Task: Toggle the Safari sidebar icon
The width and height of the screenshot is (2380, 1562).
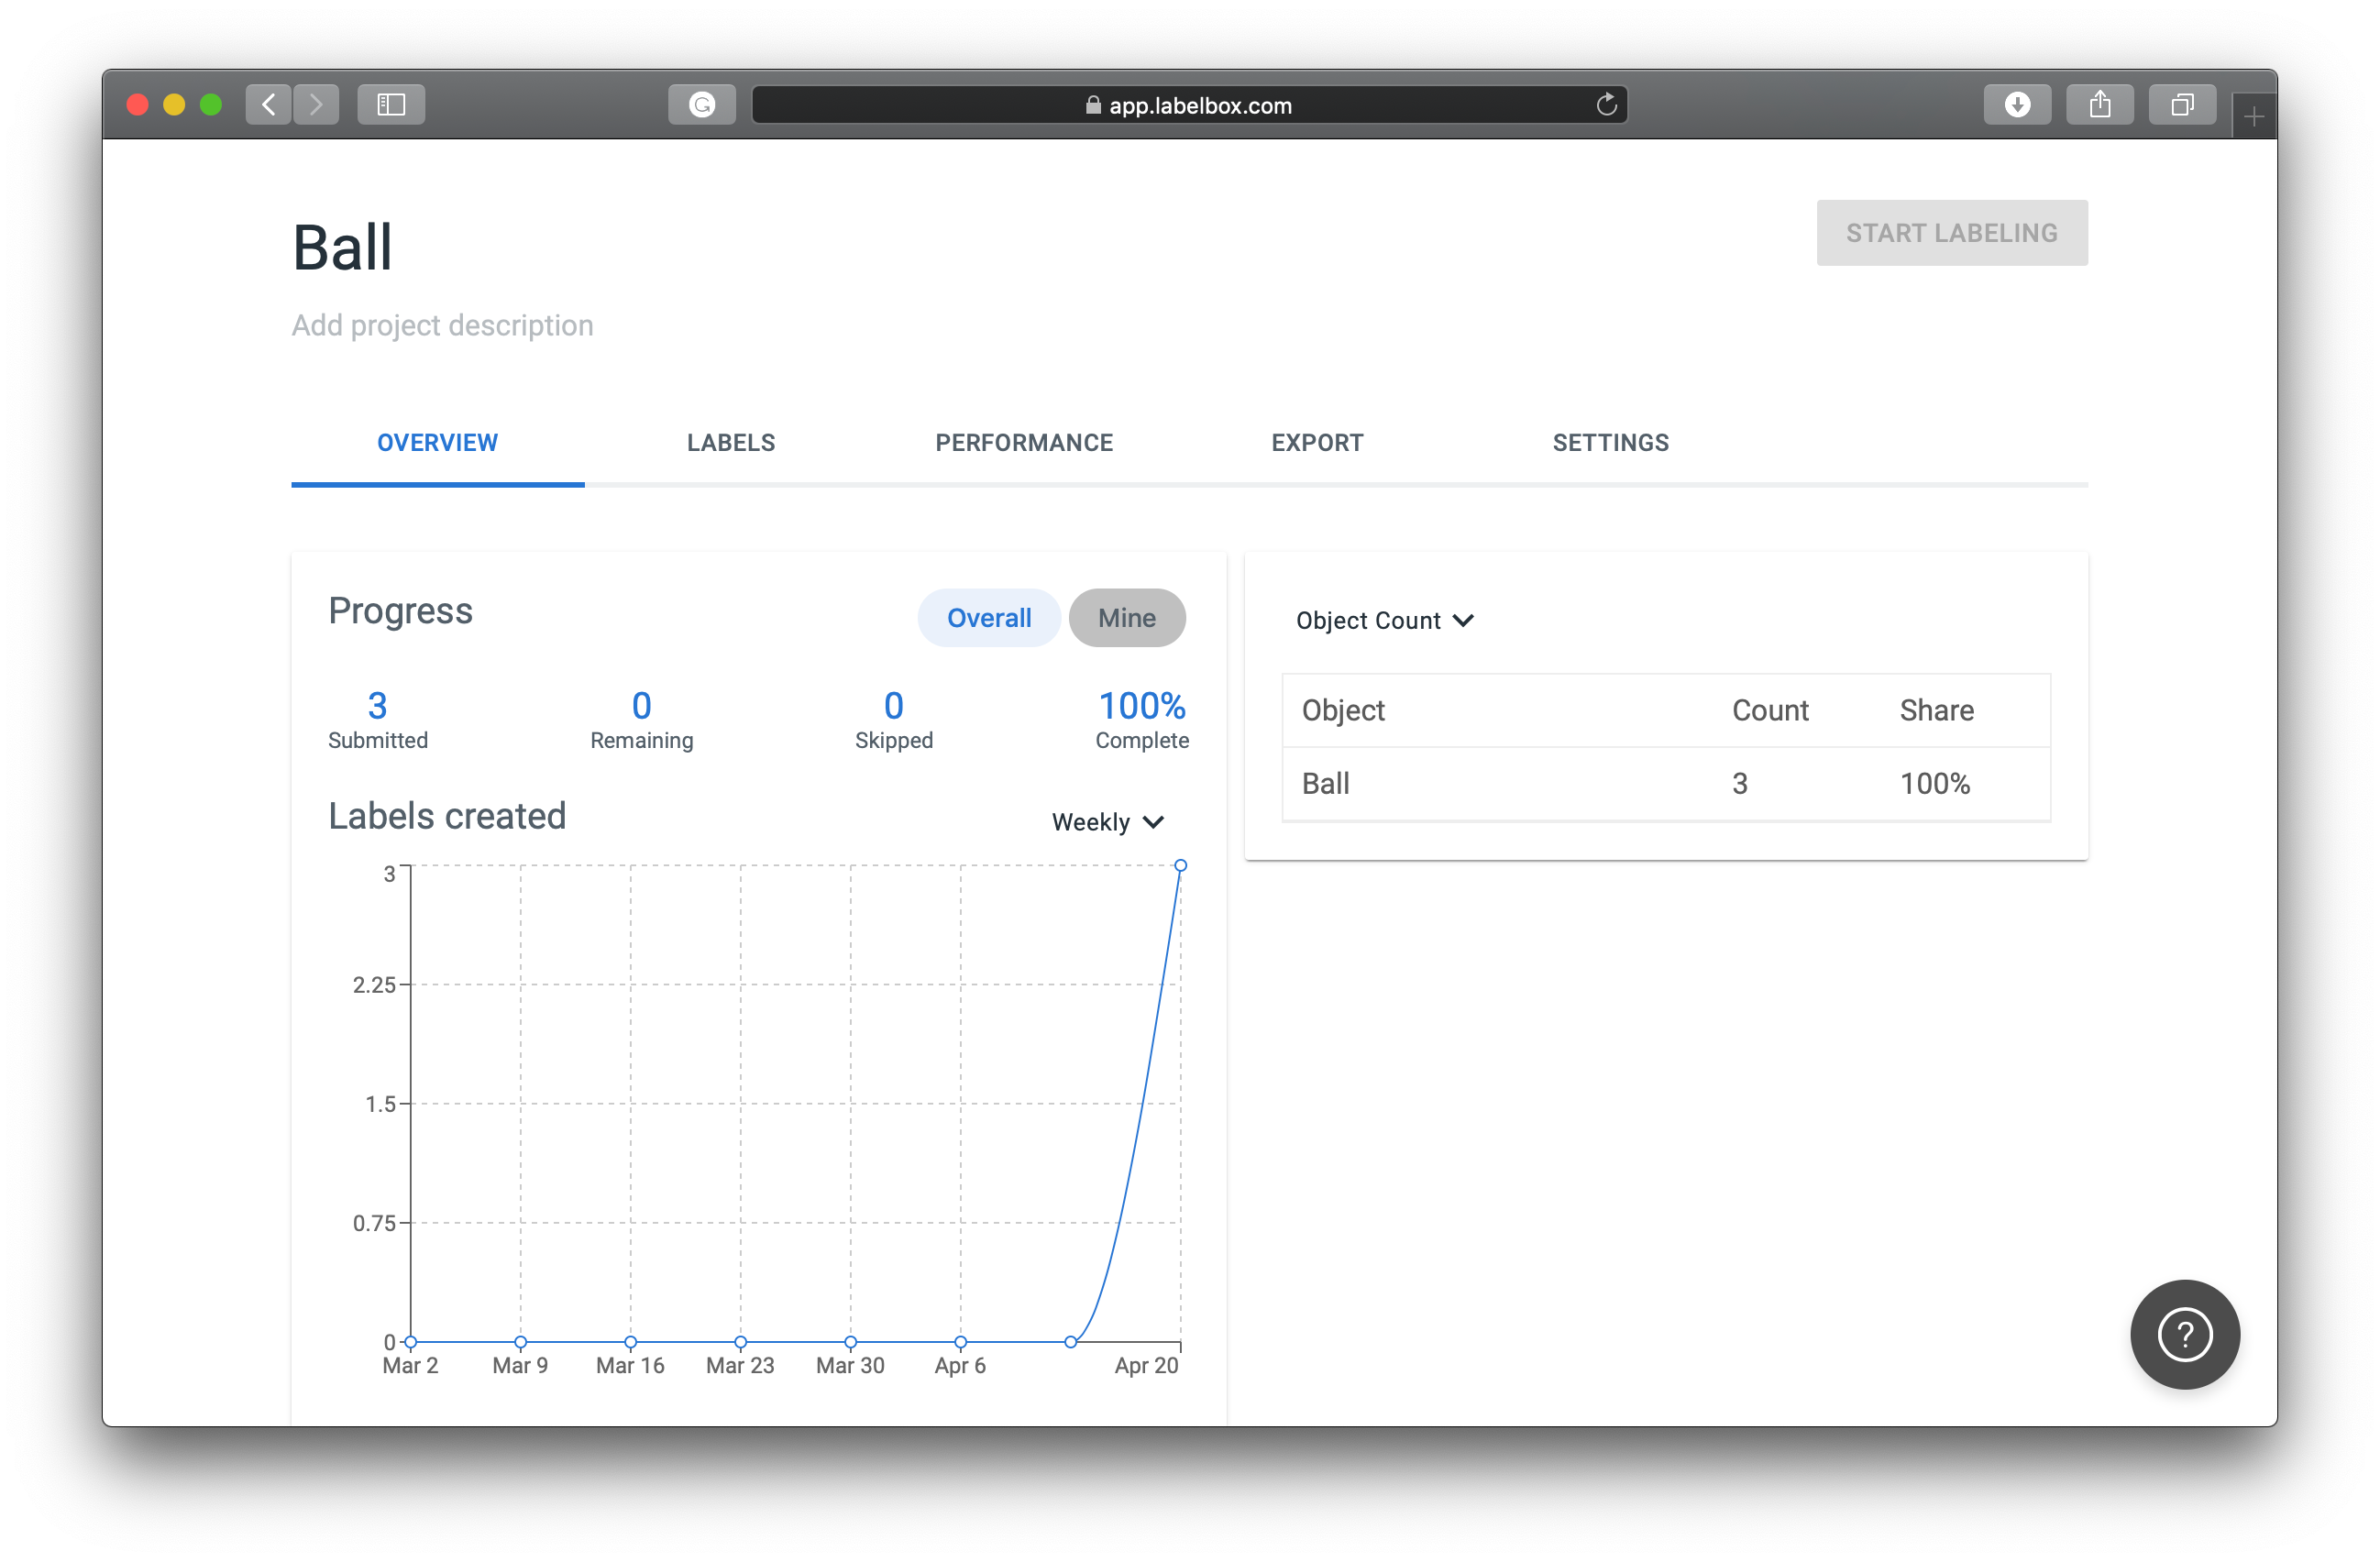Action: pos(391,104)
